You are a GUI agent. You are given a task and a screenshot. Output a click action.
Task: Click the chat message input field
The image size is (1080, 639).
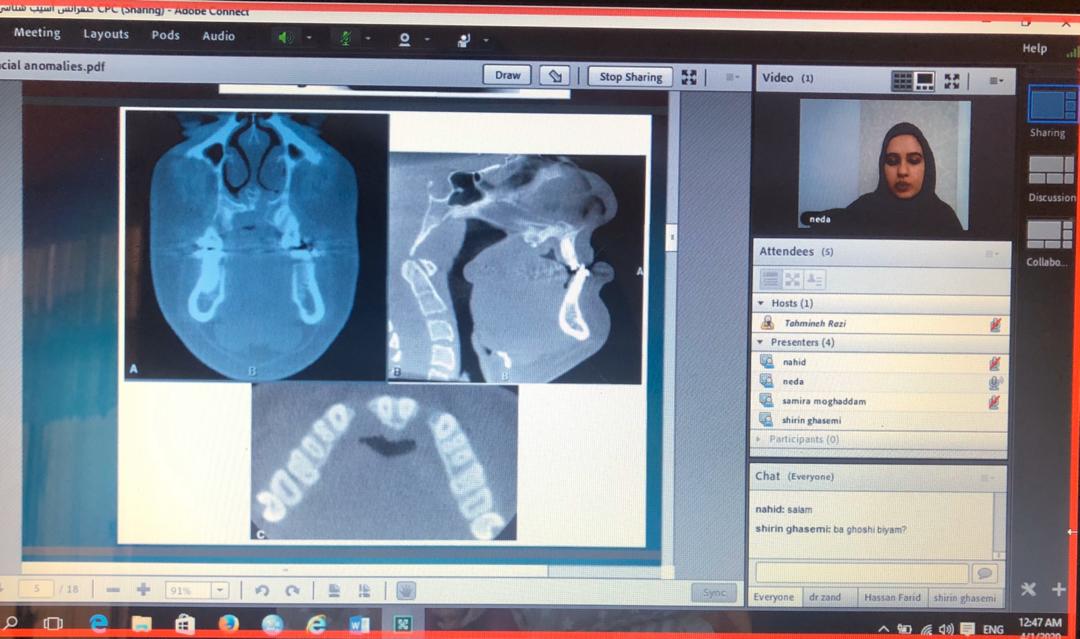(862, 573)
